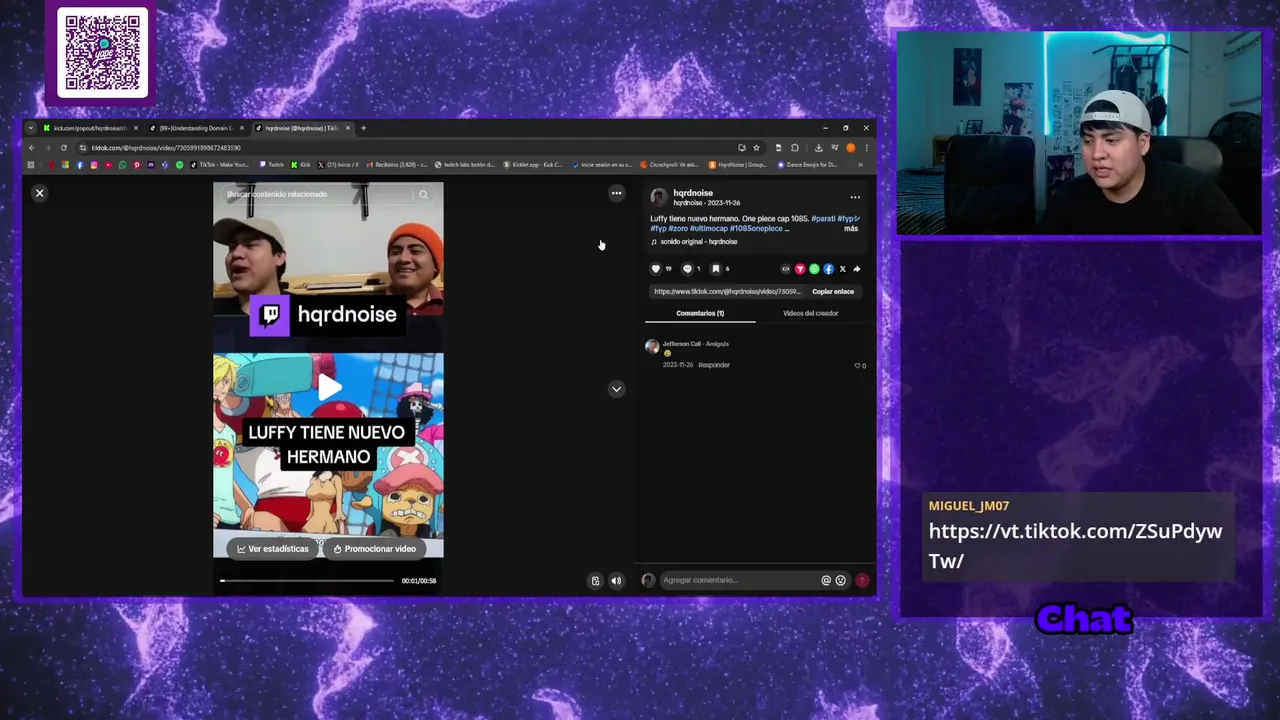This screenshot has height=720, width=1280.
Task: Save the video with the bookmark icon
Action: coord(715,268)
